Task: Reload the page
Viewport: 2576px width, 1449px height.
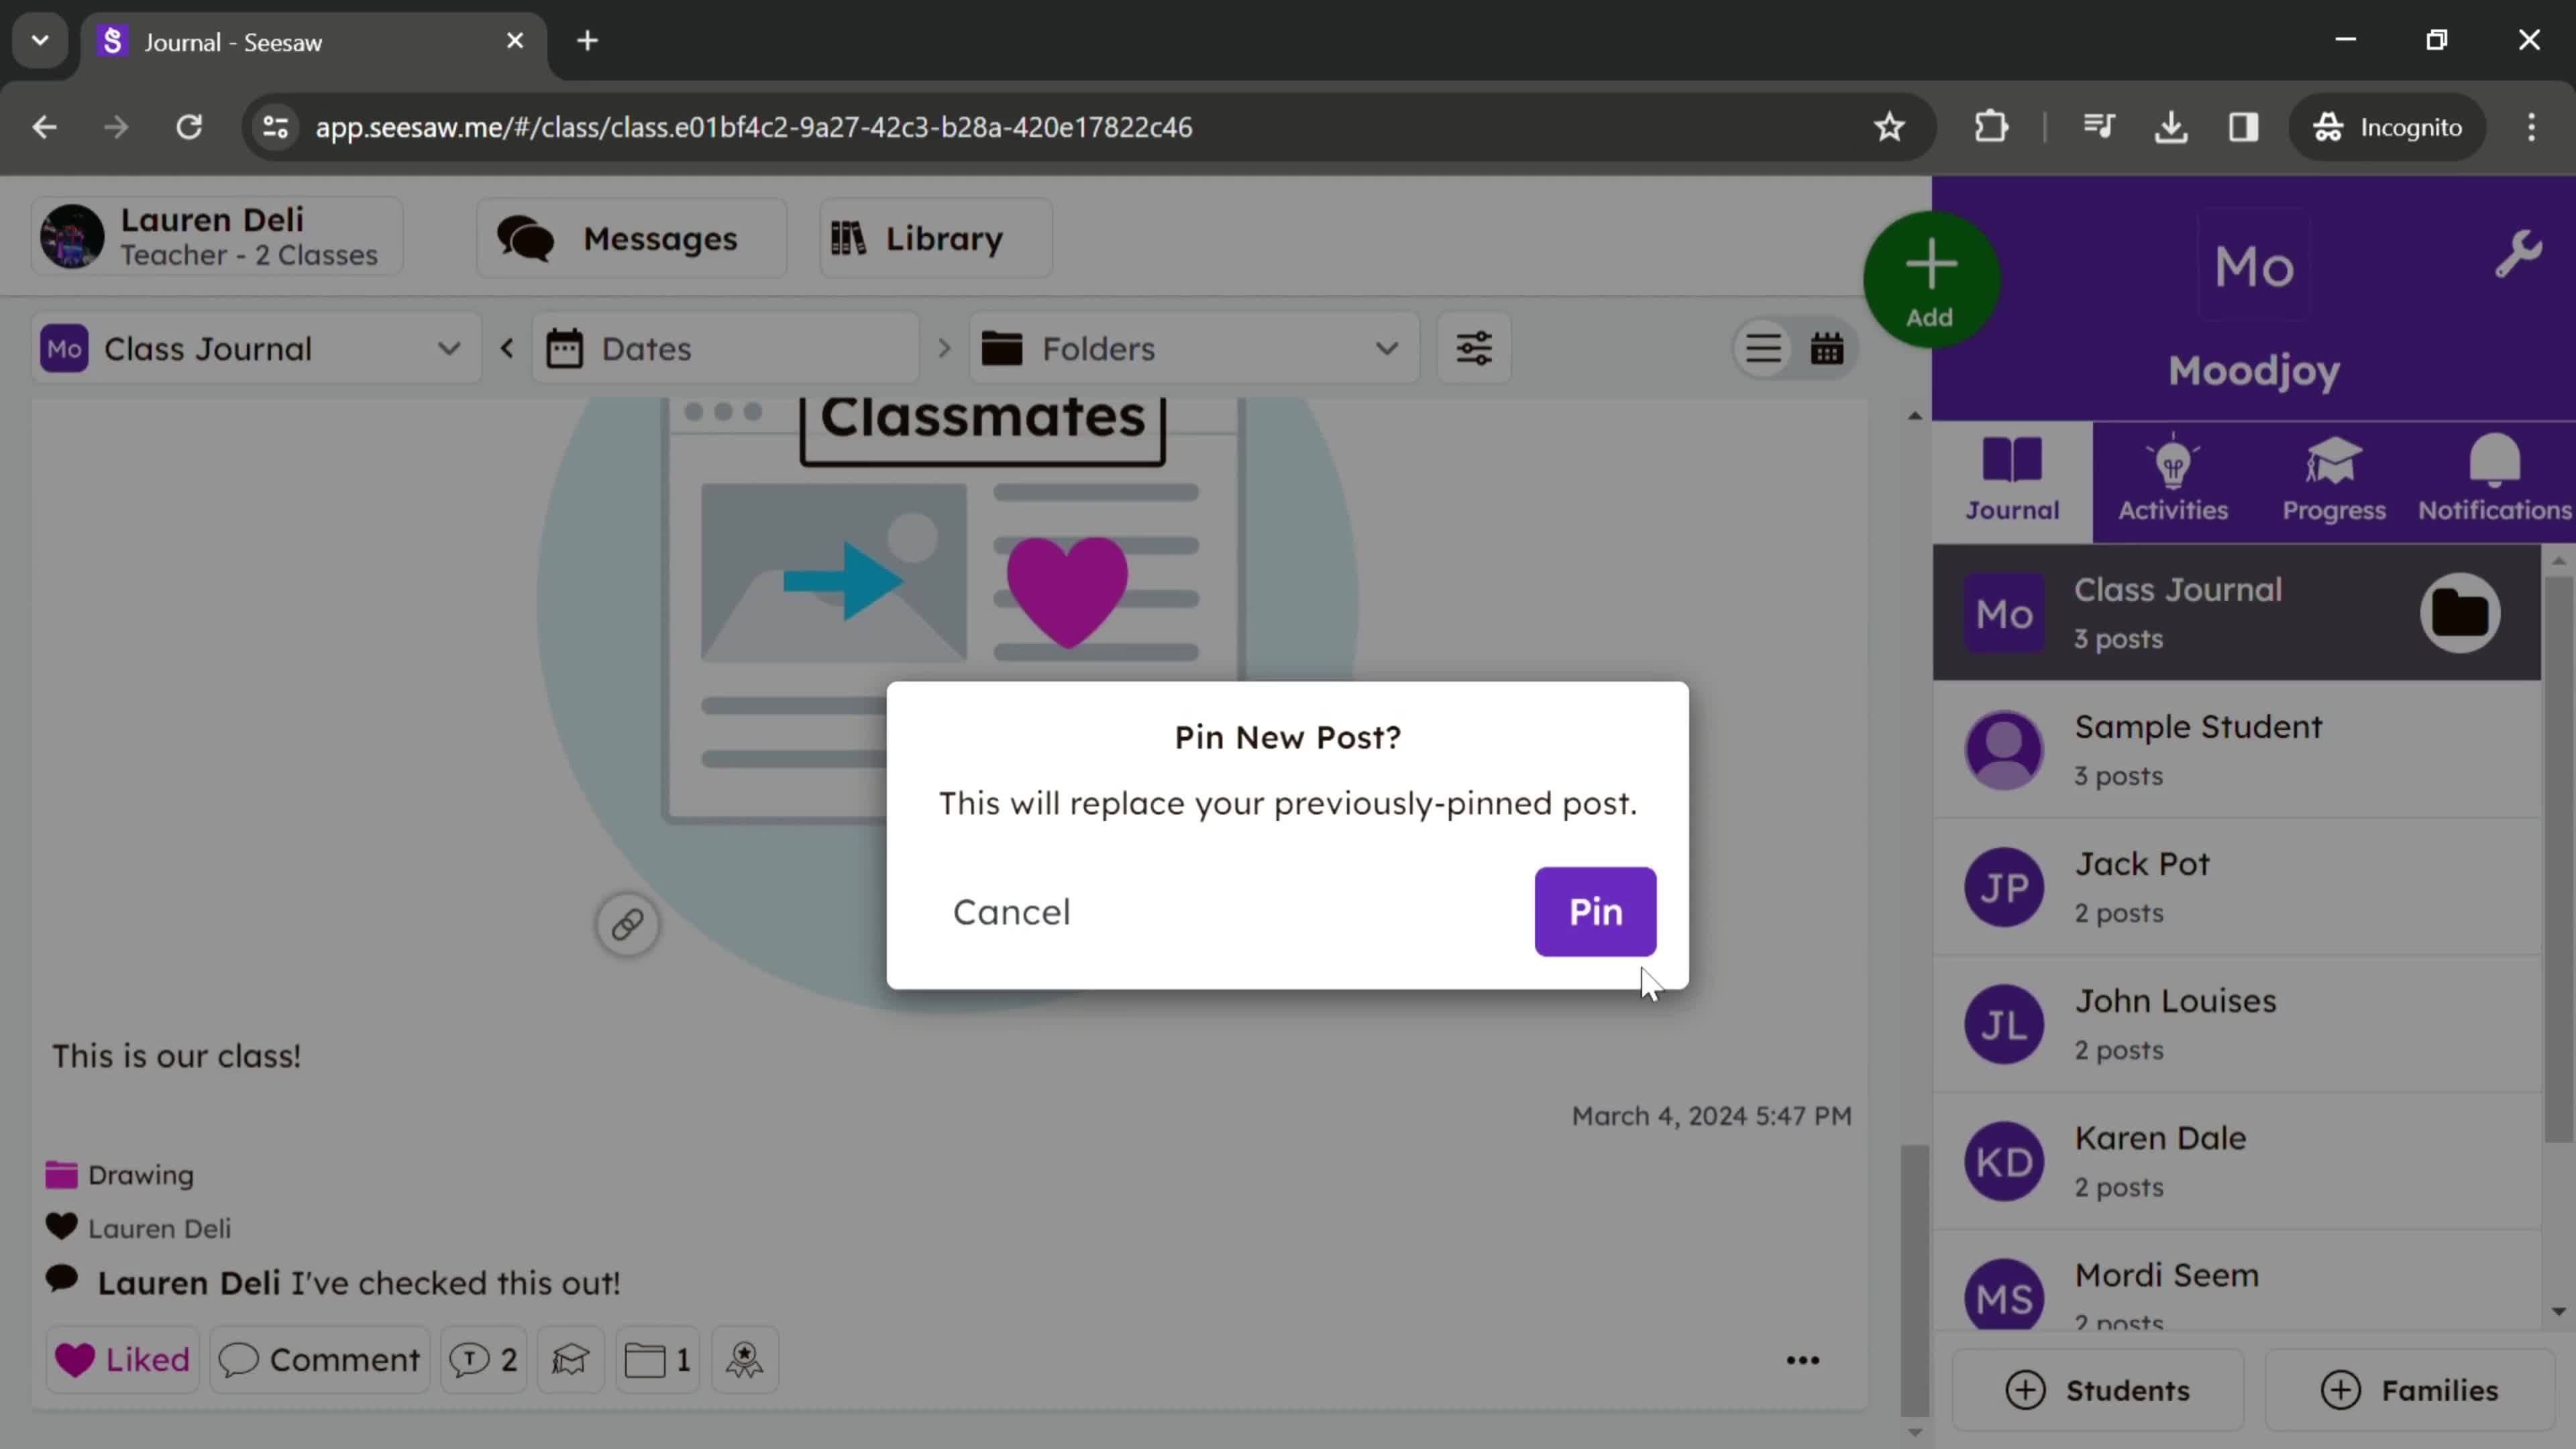Action: [189, 127]
